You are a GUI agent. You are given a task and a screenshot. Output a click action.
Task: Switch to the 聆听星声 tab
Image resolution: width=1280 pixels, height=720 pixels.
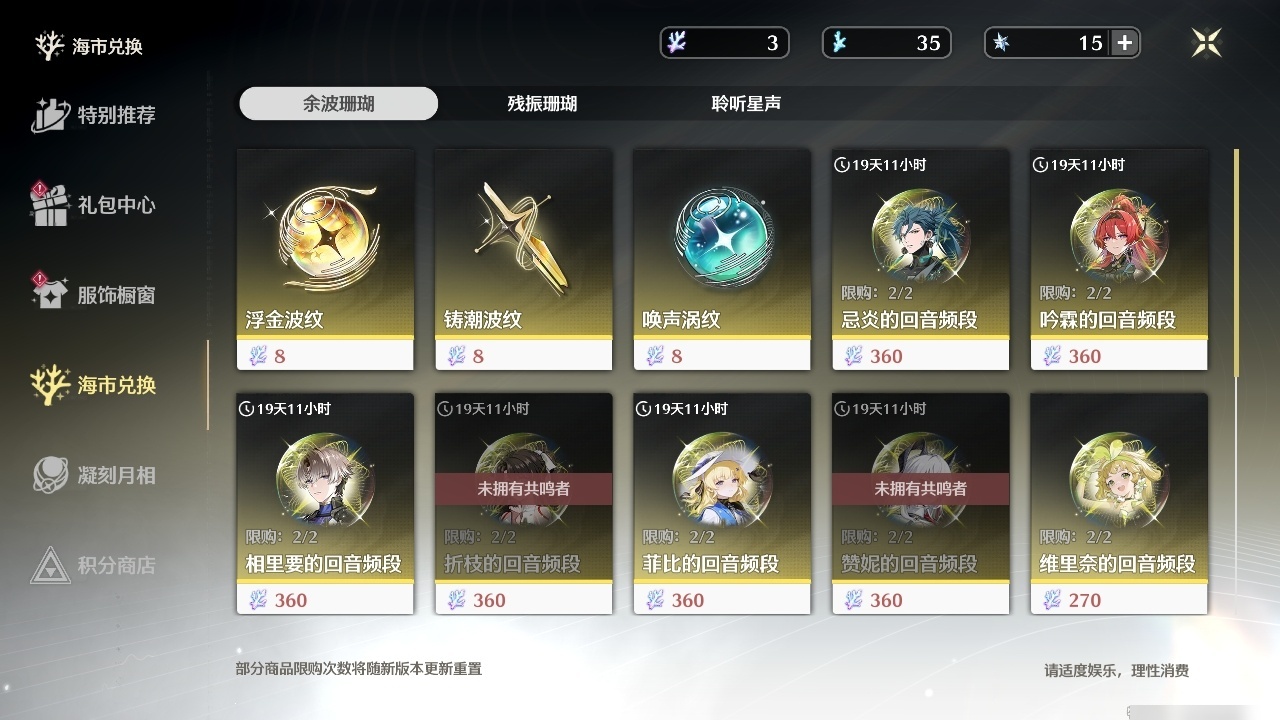point(746,104)
